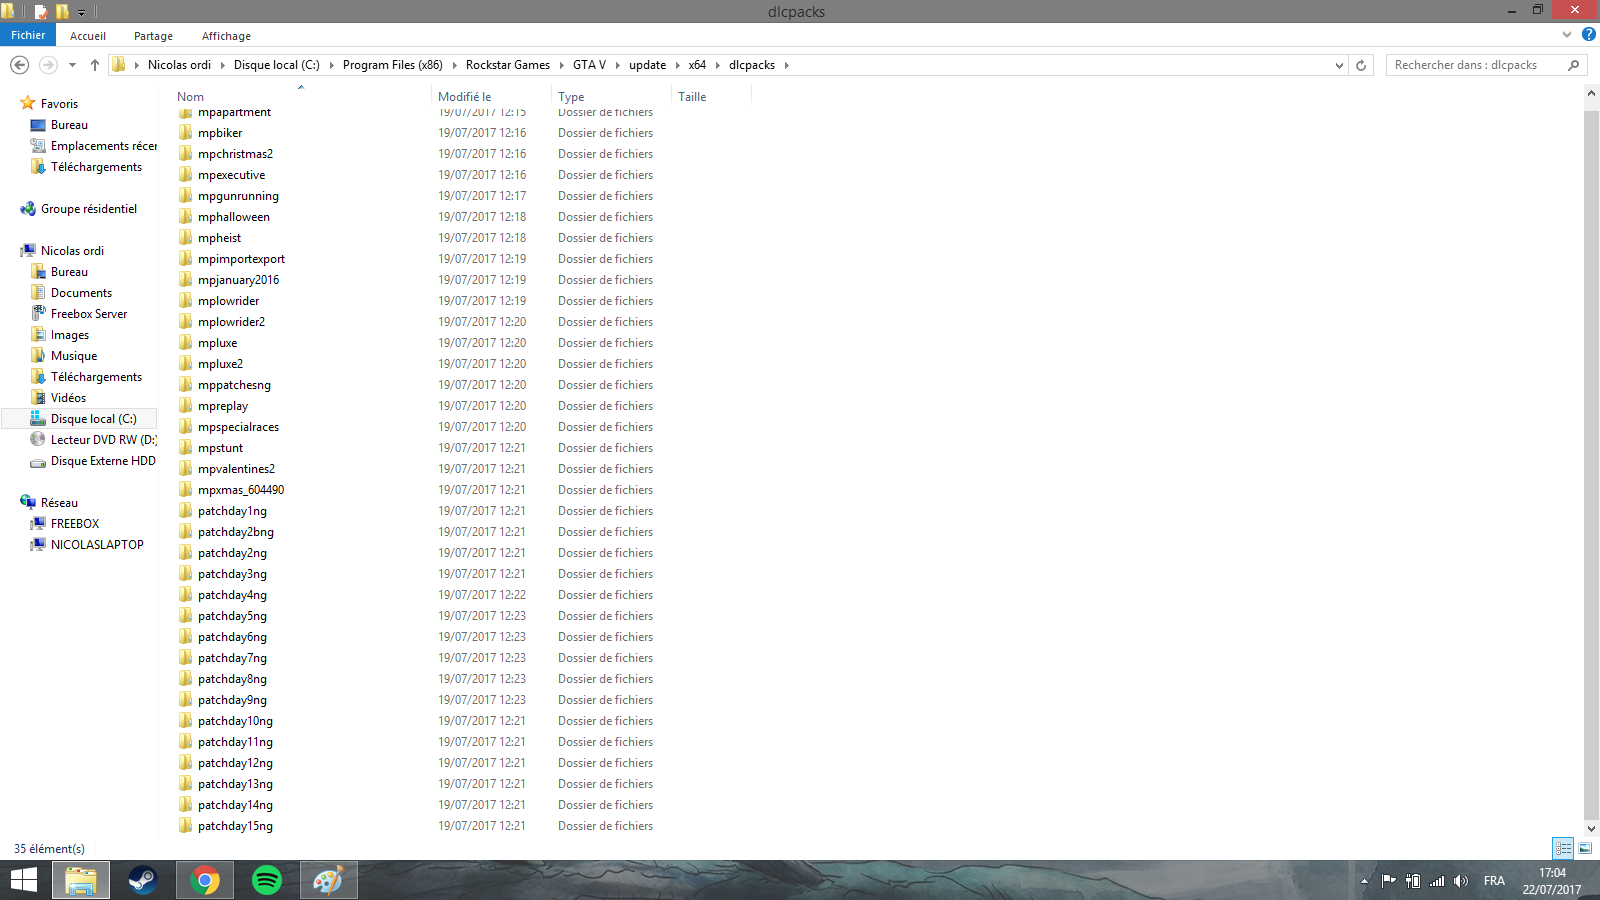Open the address bar history dropdown

[x=1339, y=65]
